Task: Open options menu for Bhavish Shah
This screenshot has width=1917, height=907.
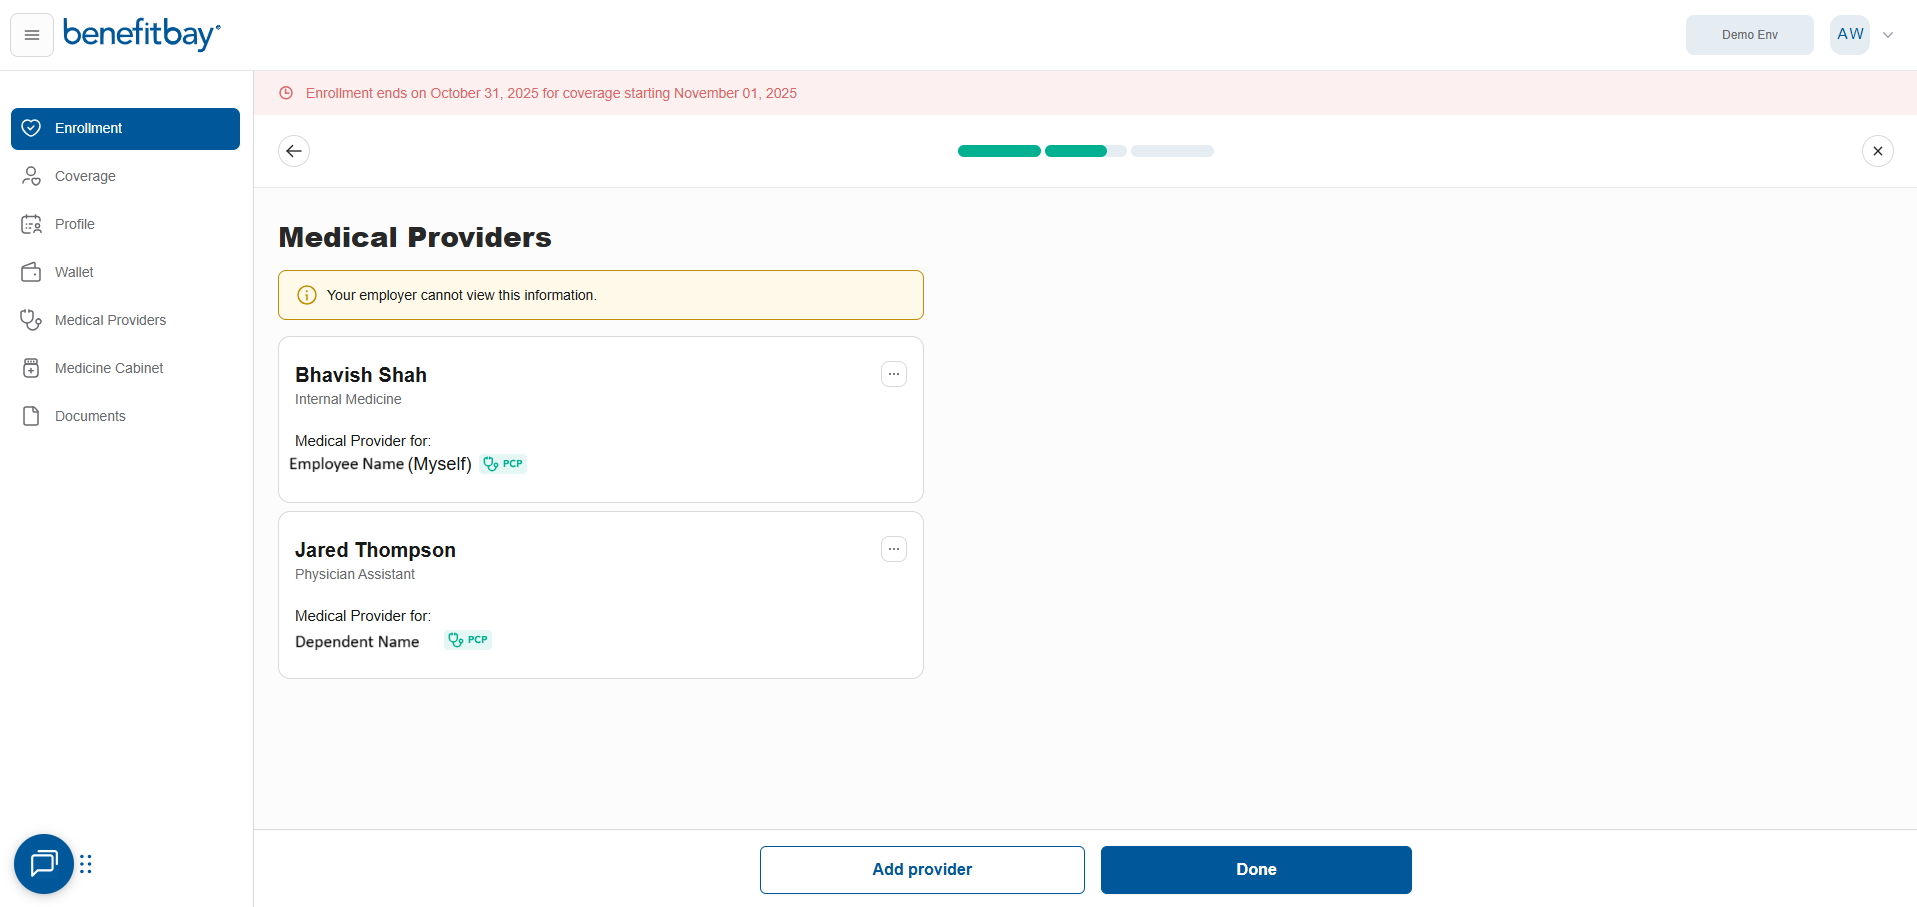Action: click(893, 374)
